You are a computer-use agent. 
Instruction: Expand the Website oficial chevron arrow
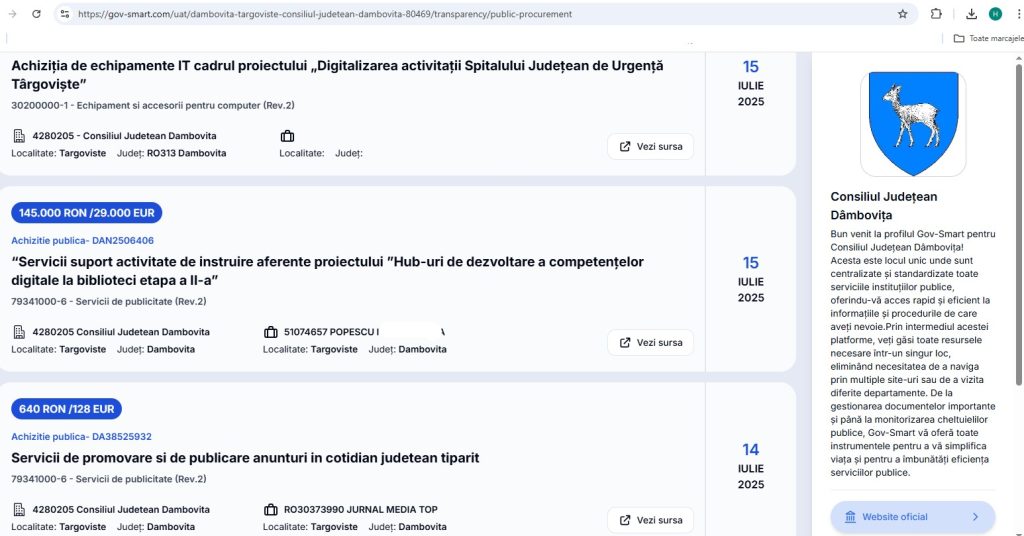[976, 517]
